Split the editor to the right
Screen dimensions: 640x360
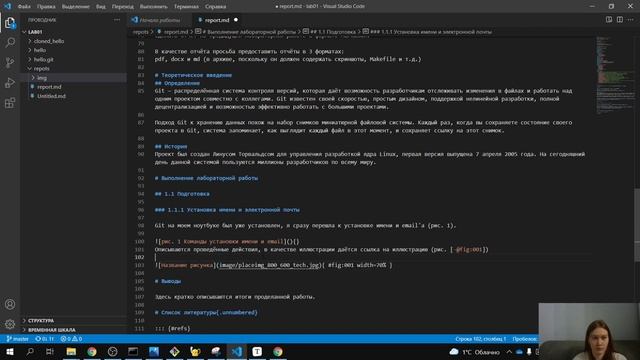point(620,20)
